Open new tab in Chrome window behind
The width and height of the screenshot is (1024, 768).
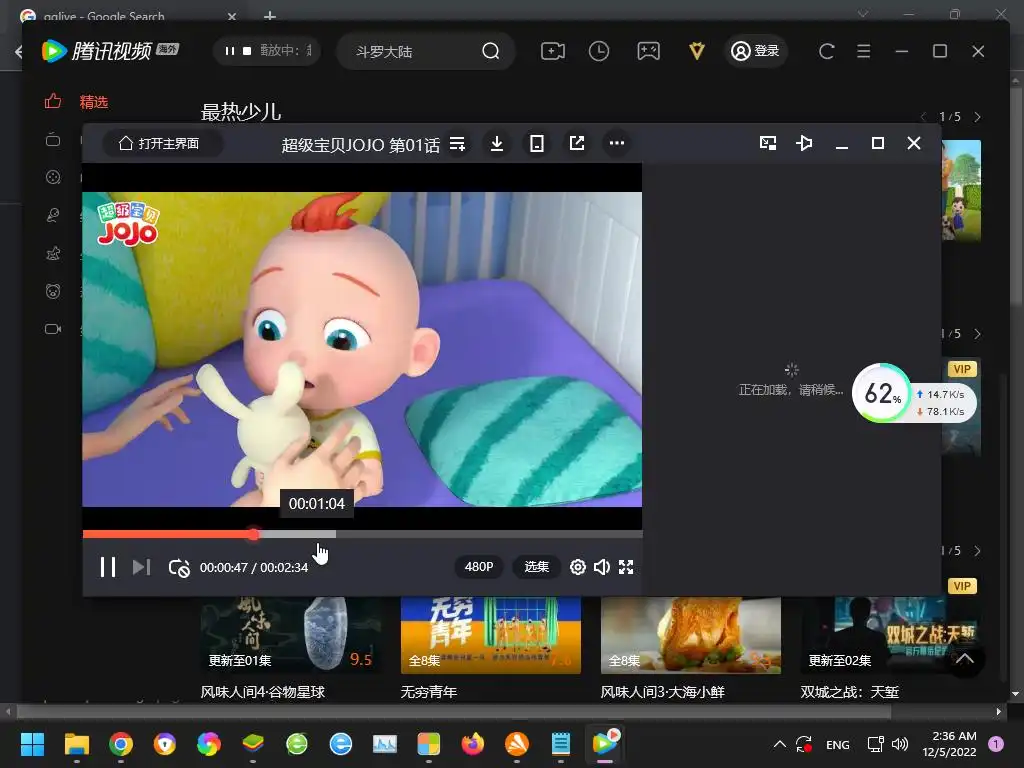click(x=270, y=16)
